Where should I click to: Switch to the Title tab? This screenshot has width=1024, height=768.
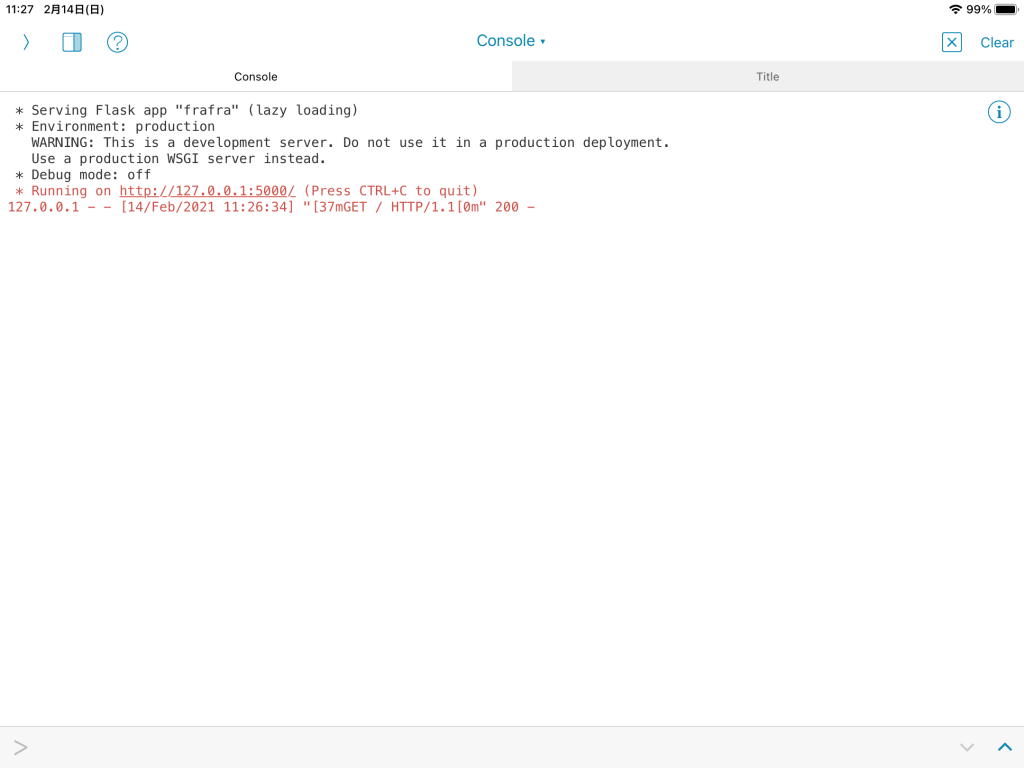point(767,77)
